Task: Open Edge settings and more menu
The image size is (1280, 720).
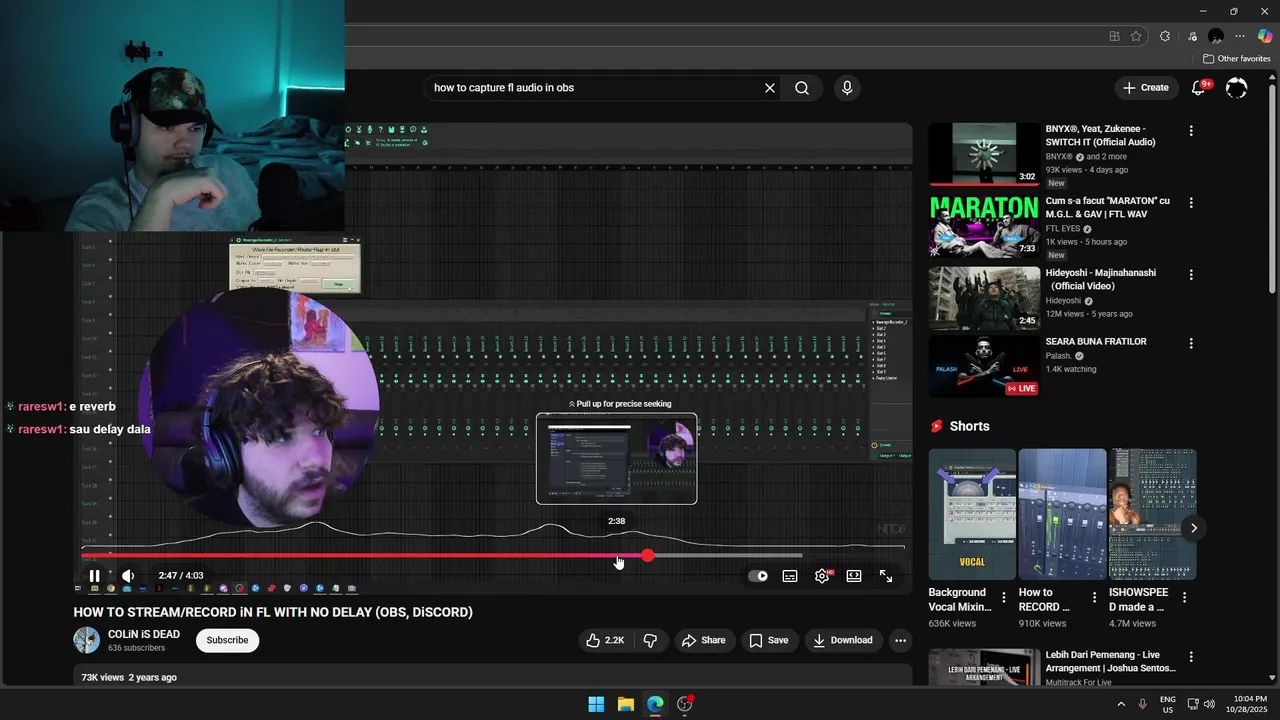Action: 1240,36
